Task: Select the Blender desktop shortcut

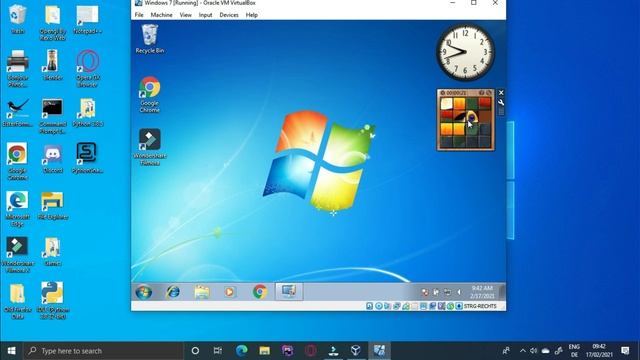Action: [53, 65]
